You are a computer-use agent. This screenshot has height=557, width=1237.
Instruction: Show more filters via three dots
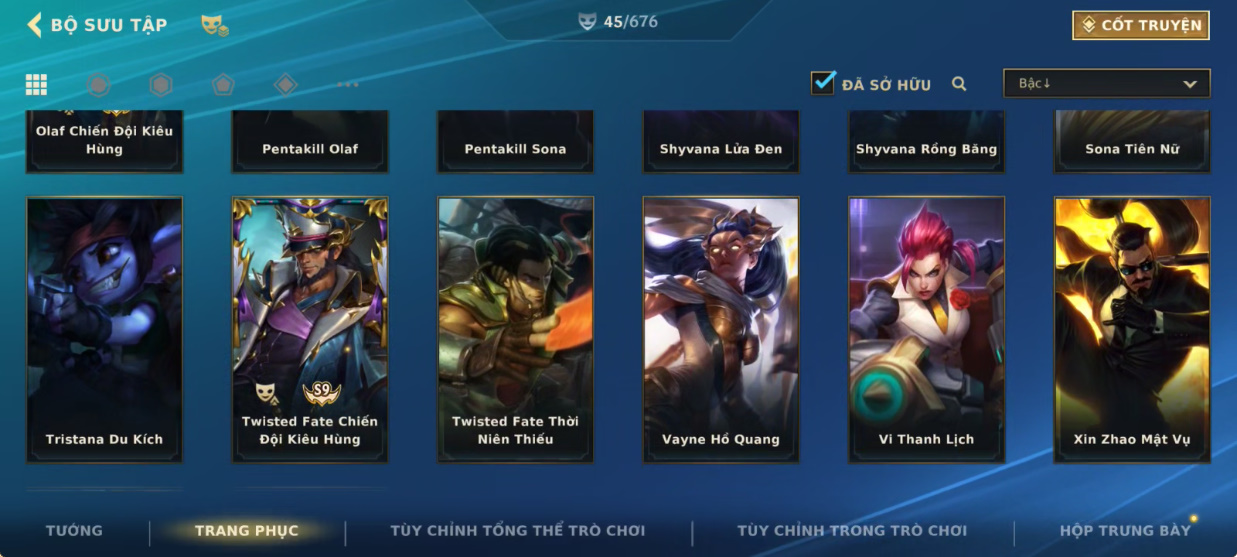[x=348, y=84]
